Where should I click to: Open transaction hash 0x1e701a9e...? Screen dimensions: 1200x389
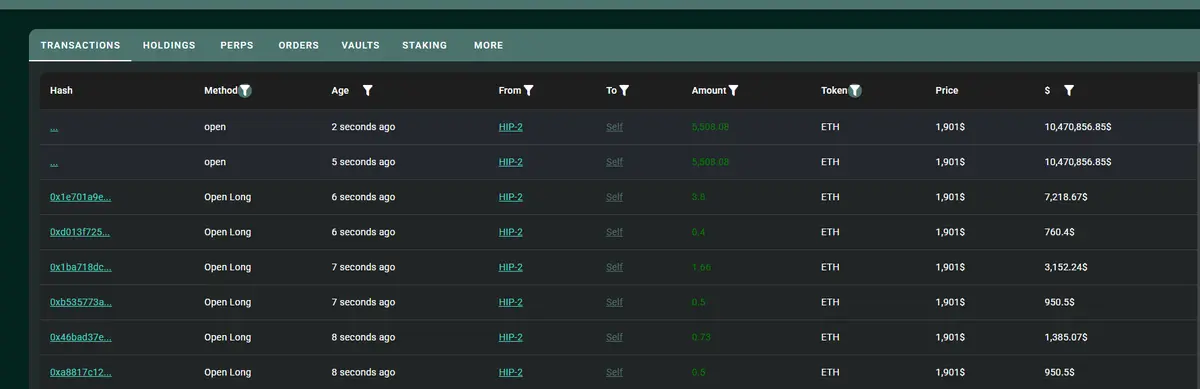81,197
